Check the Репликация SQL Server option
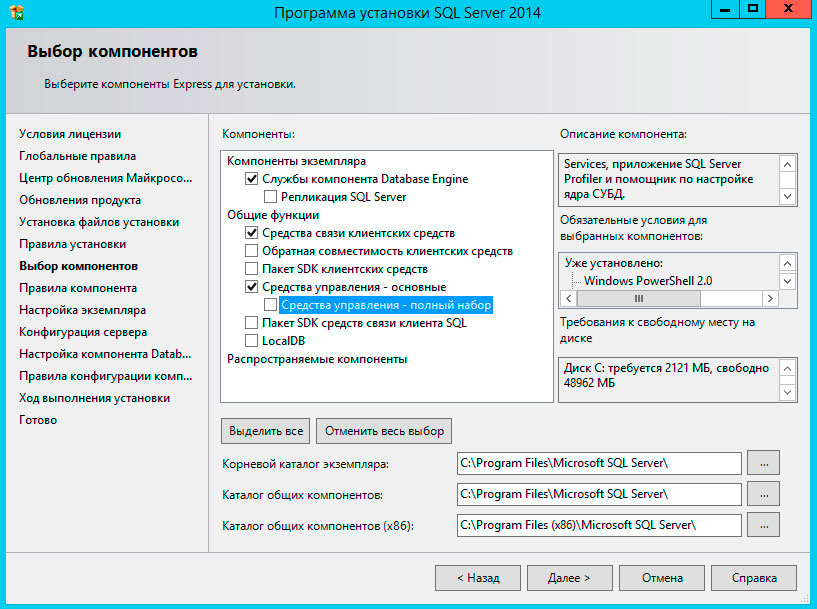The width and height of the screenshot is (817, 609). point(270,197)
